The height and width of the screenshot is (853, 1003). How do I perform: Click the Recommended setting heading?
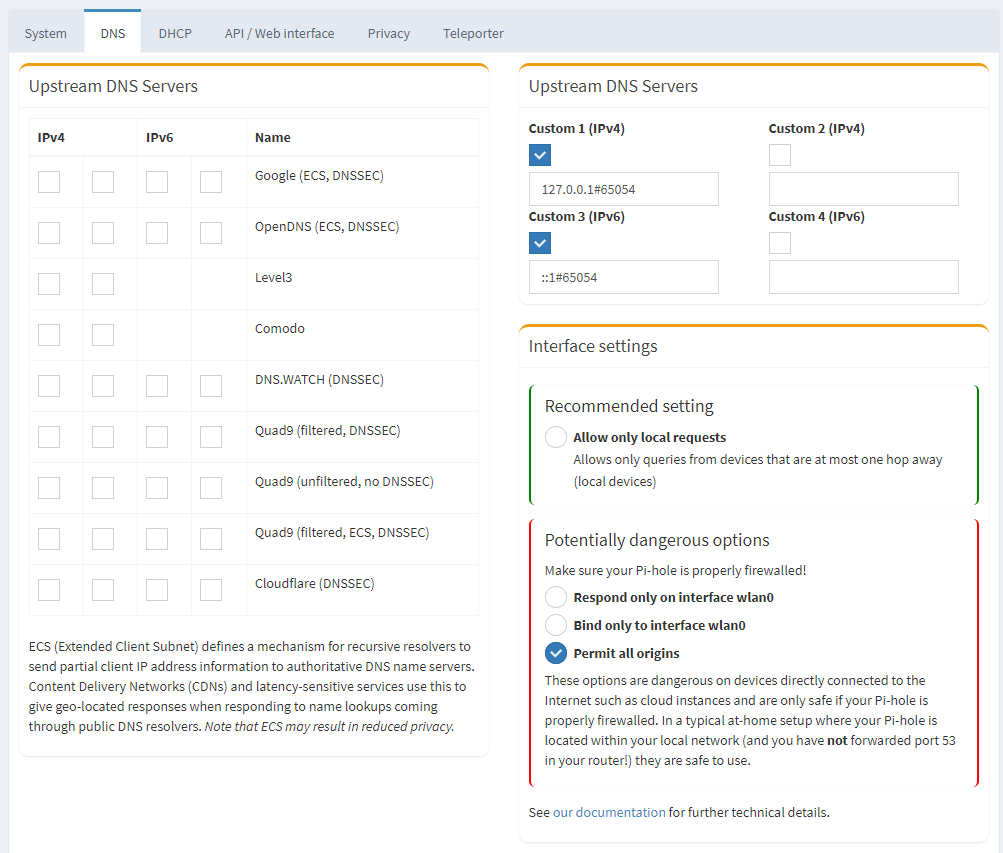629,406
